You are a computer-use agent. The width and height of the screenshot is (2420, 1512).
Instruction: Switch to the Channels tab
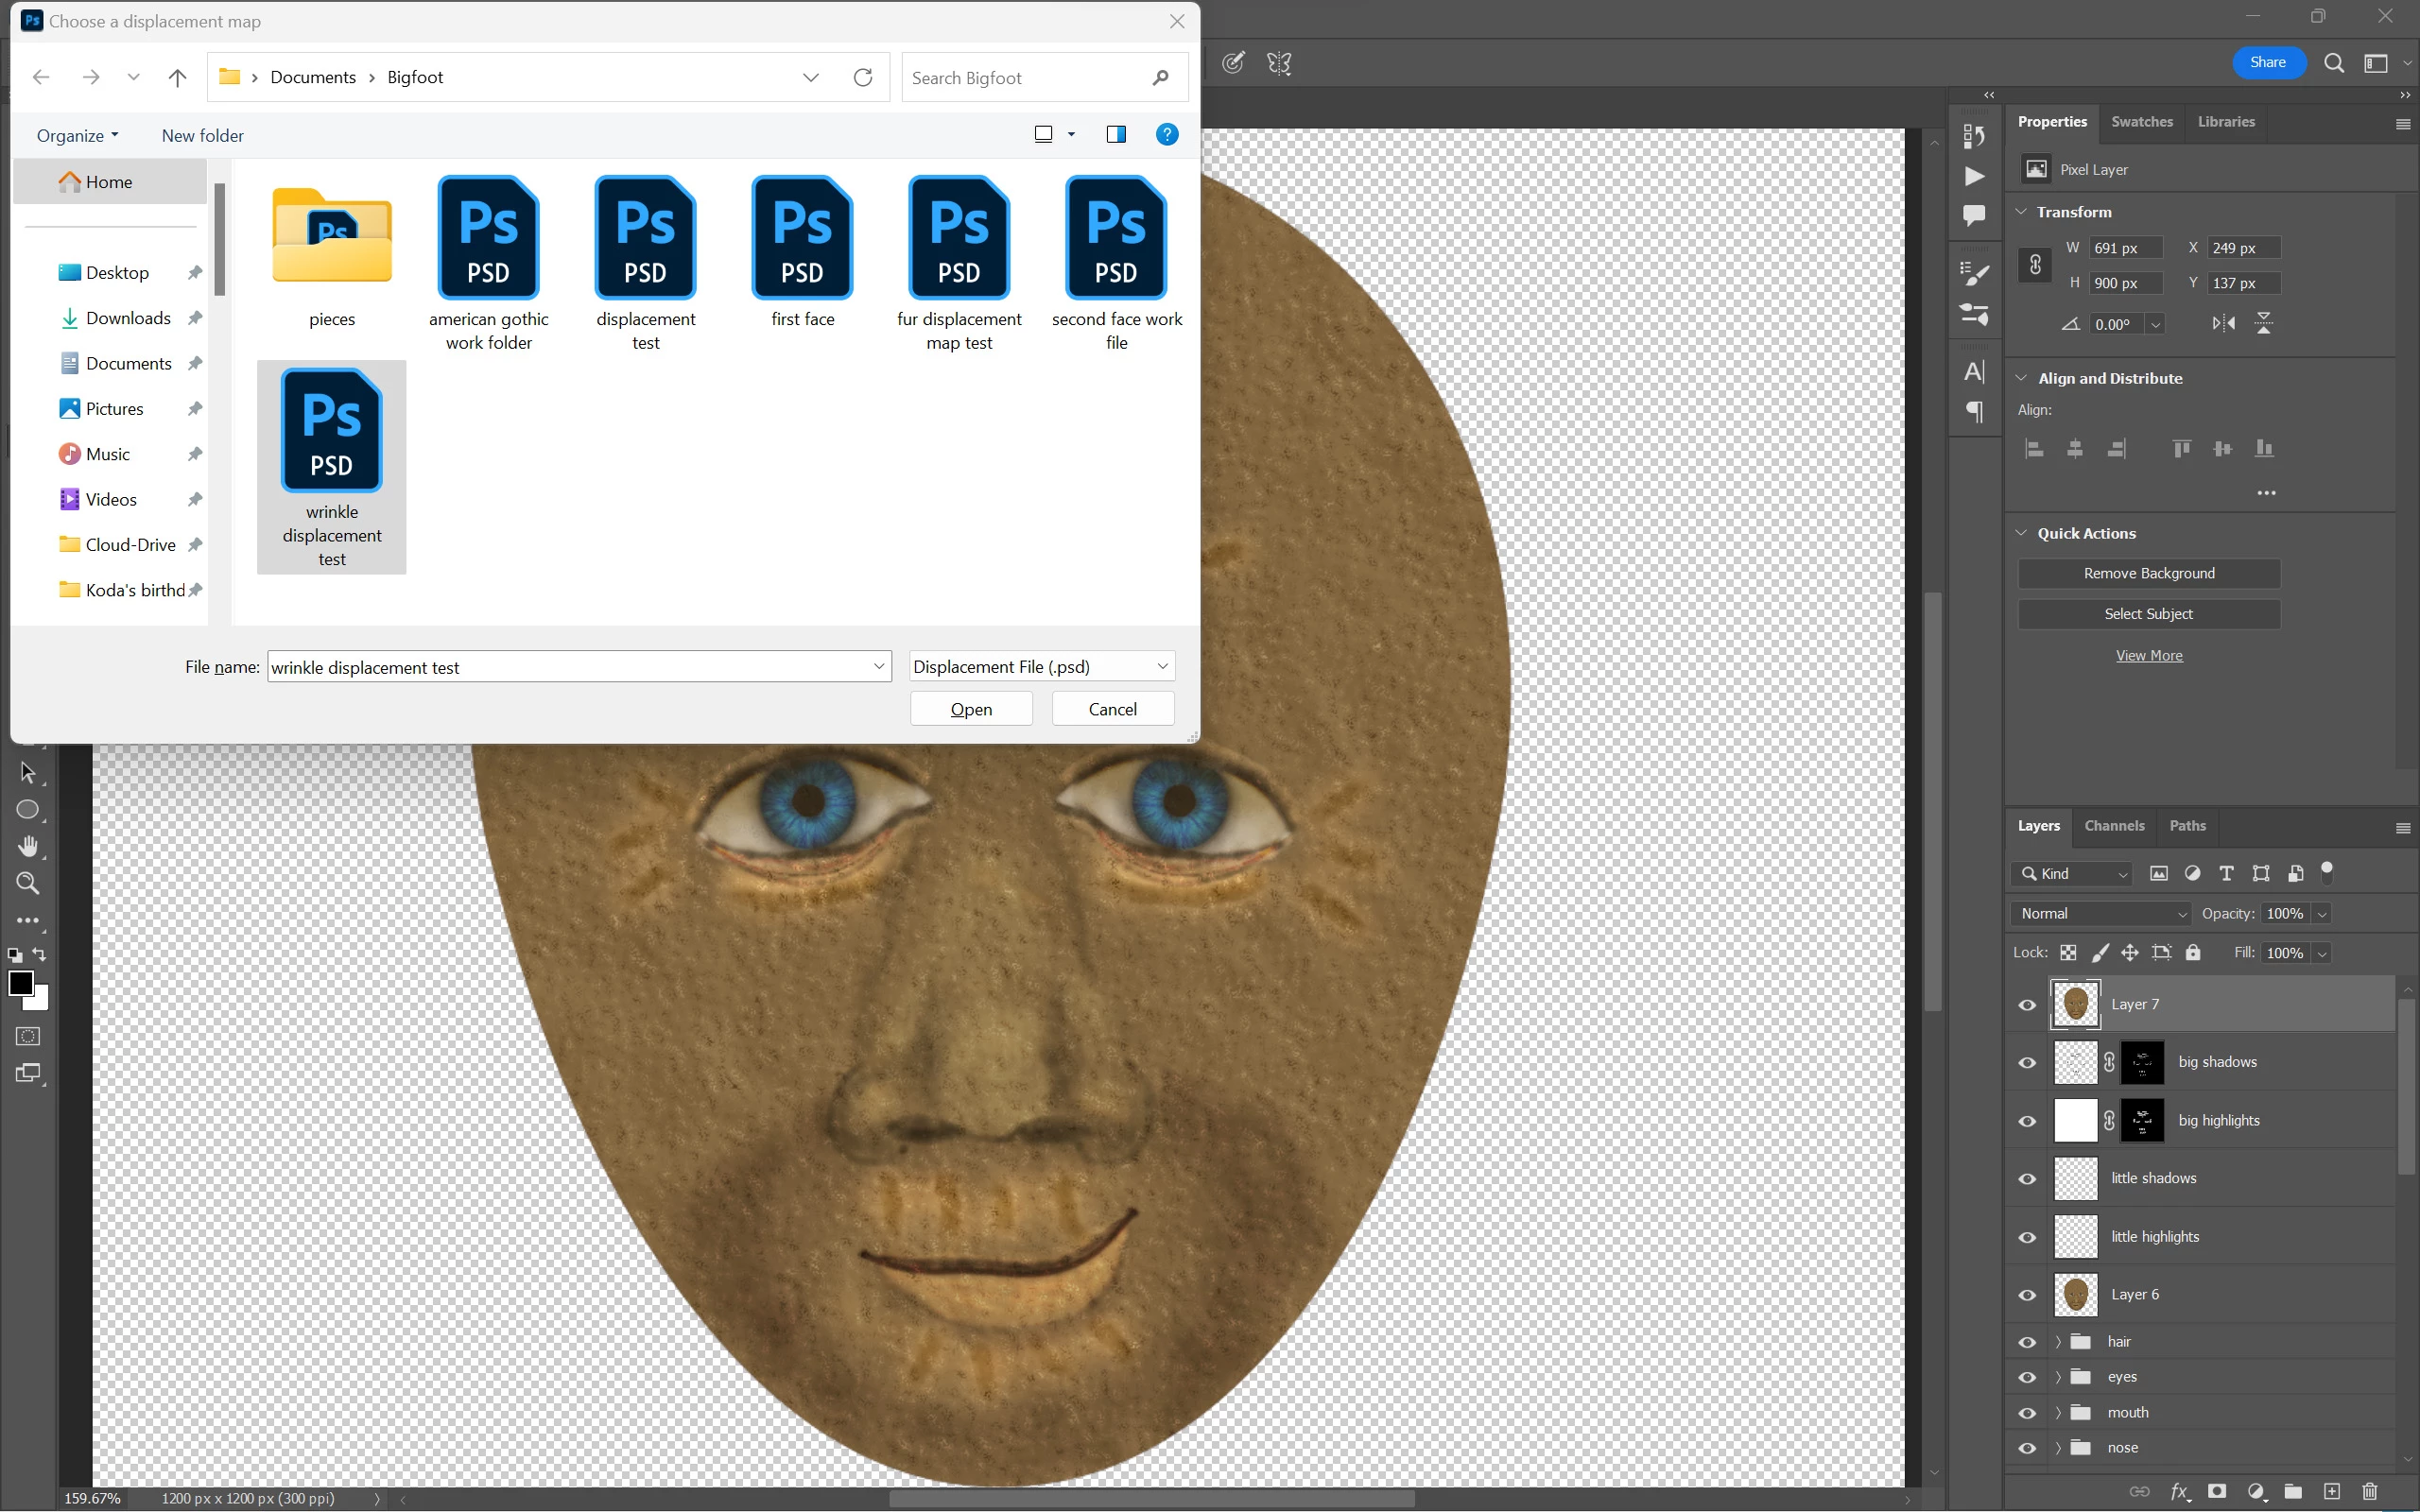2114,826
